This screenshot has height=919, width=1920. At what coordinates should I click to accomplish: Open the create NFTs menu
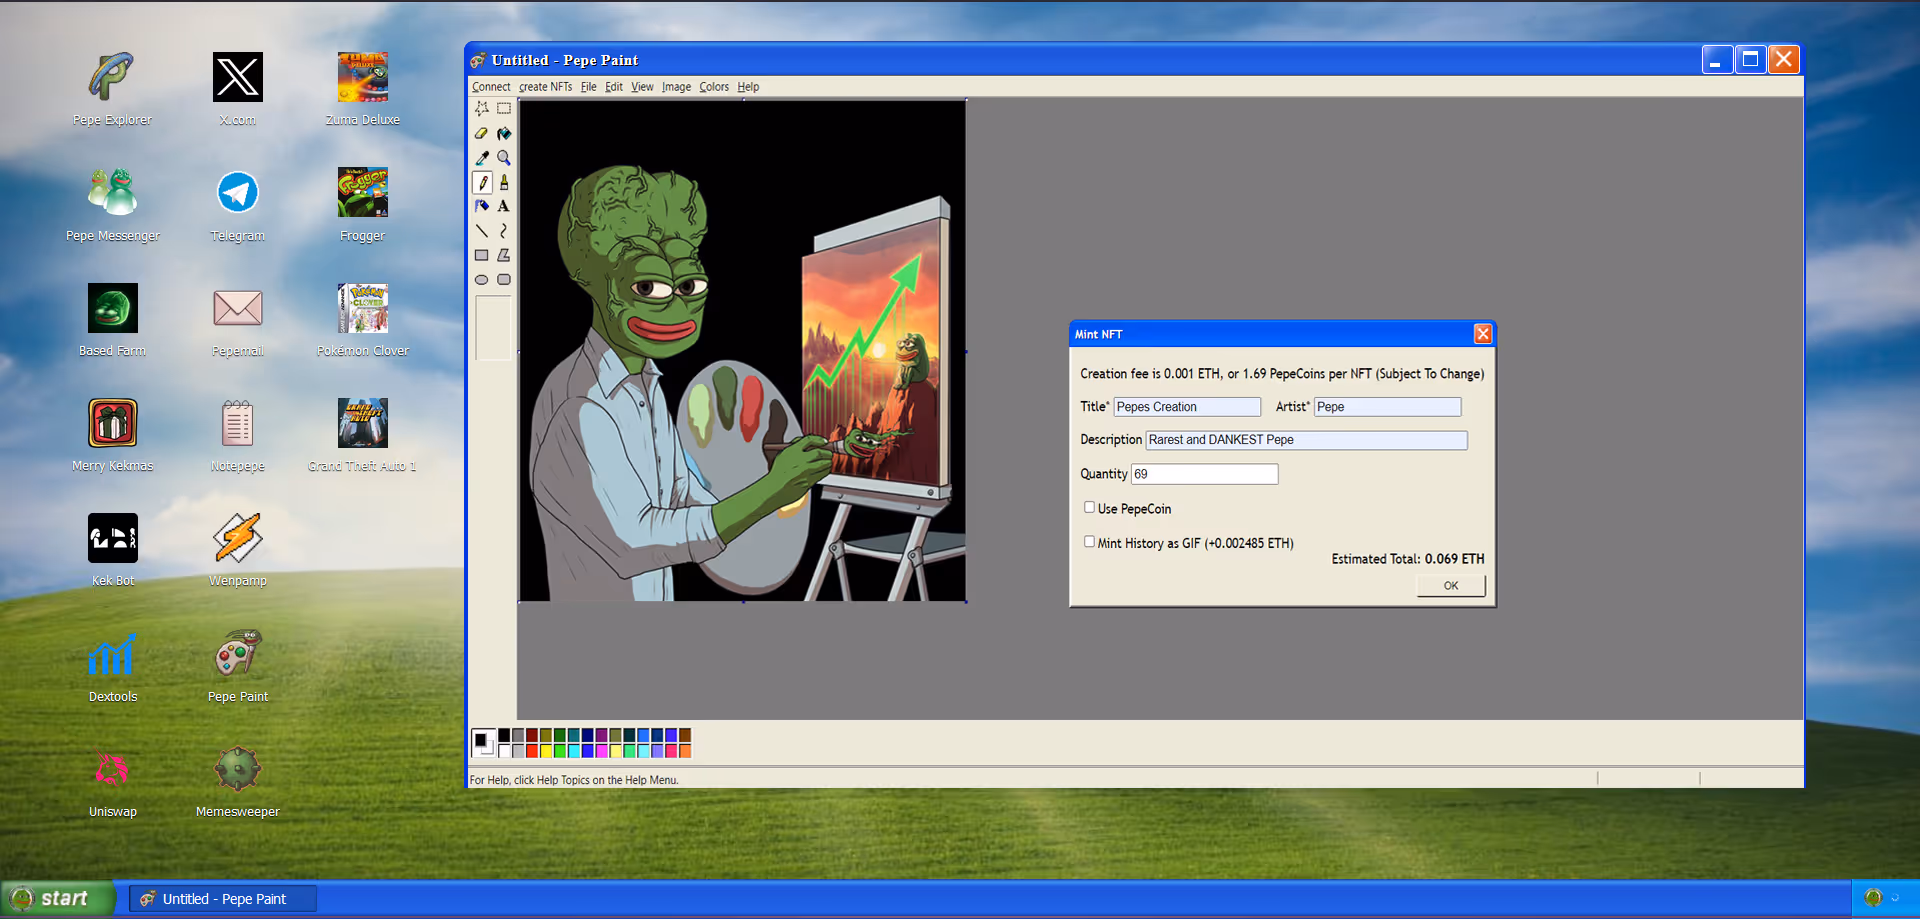(545, 87)
